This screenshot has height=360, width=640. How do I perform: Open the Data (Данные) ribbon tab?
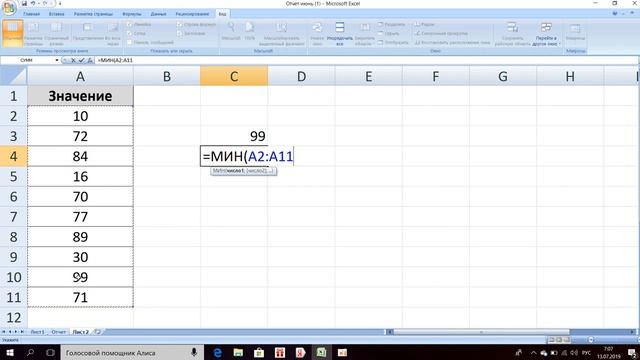pyautogui.click(x=158, y=14)
